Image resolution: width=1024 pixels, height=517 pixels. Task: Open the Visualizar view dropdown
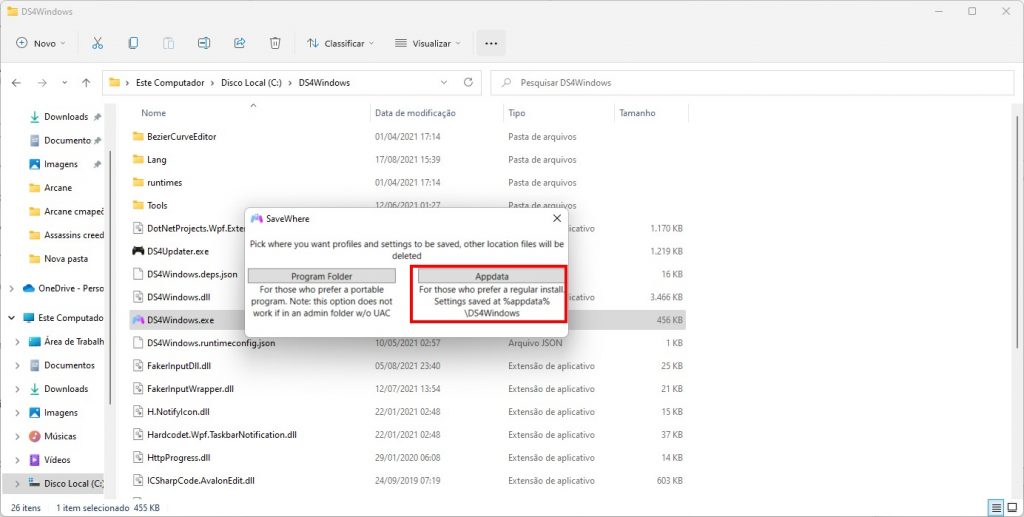tap(428, 43)
